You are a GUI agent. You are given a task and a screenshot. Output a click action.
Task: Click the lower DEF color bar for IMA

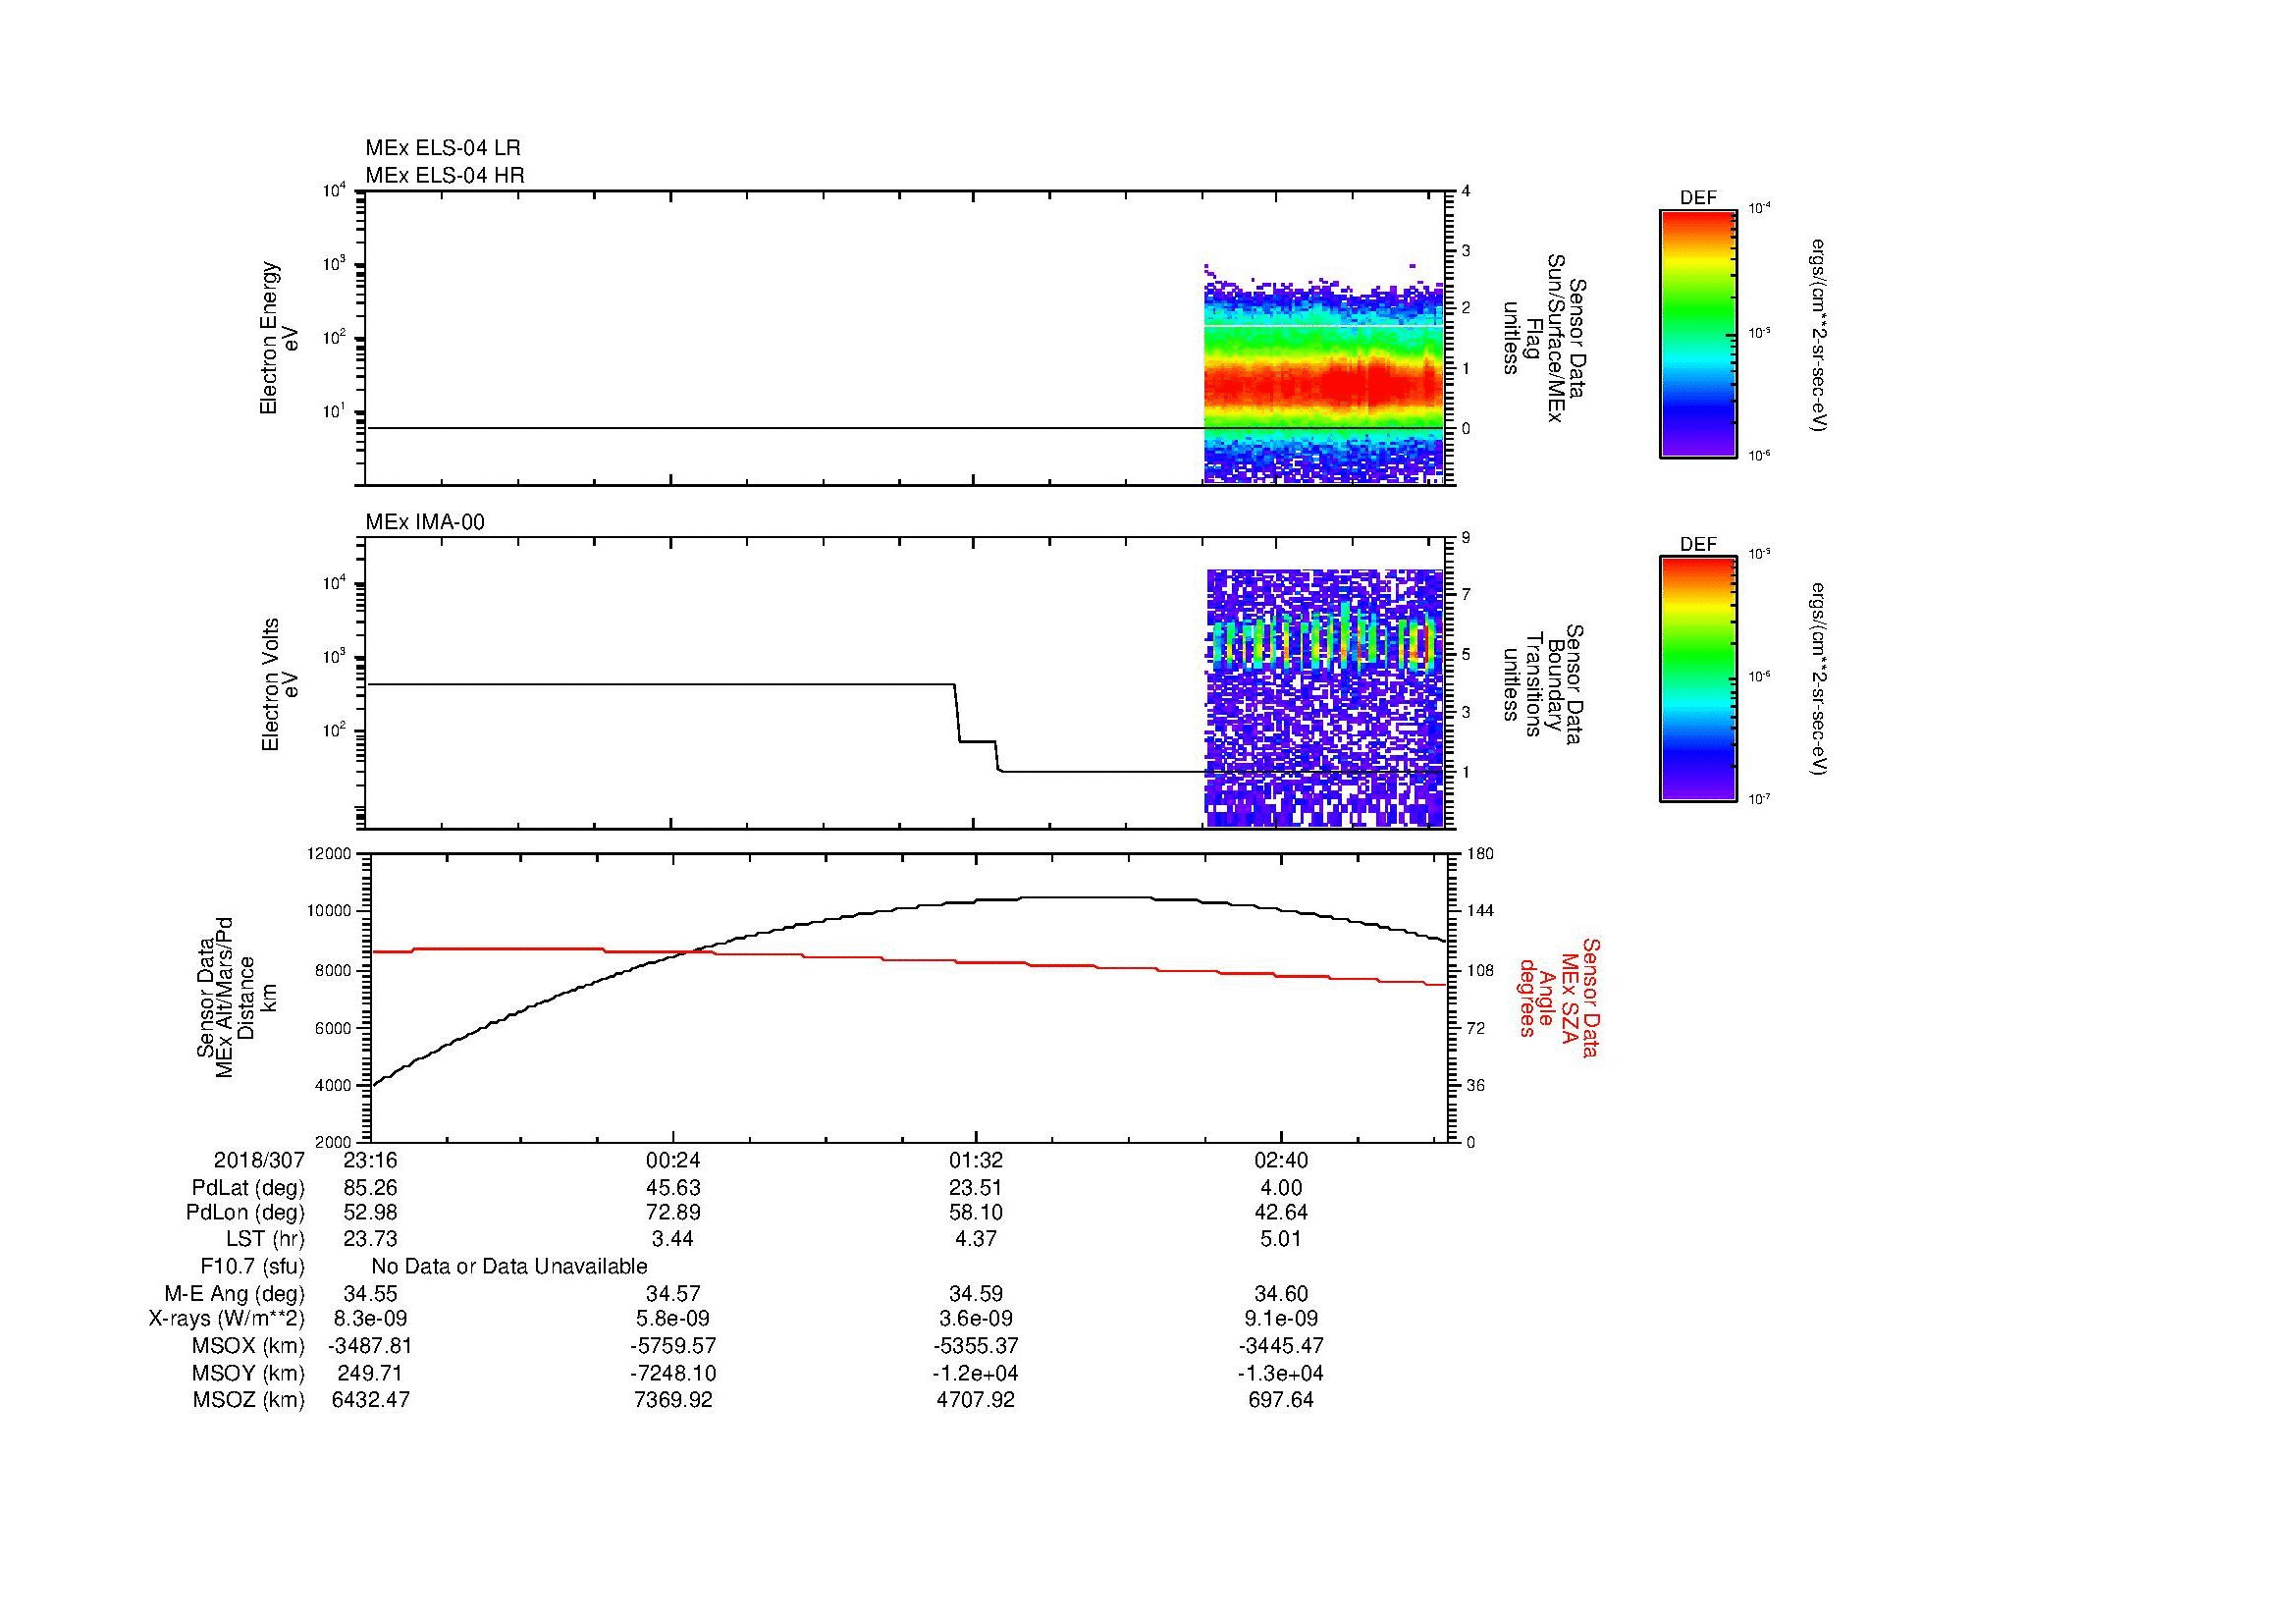point(1698,679)
